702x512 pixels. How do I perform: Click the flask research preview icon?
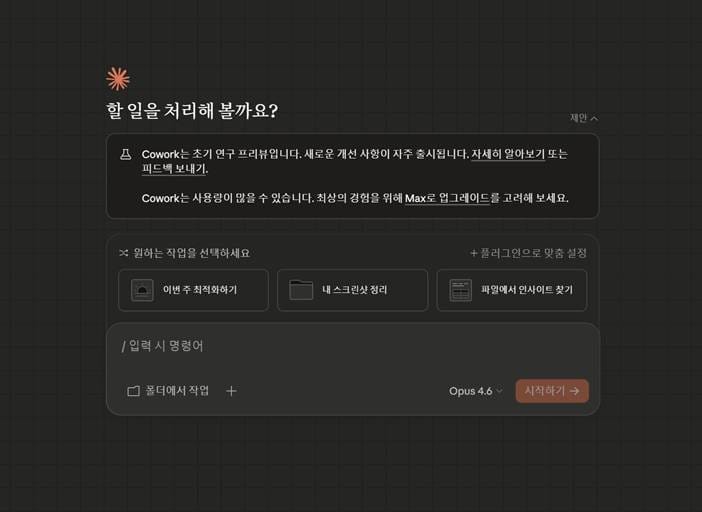[x=126, y=154]
